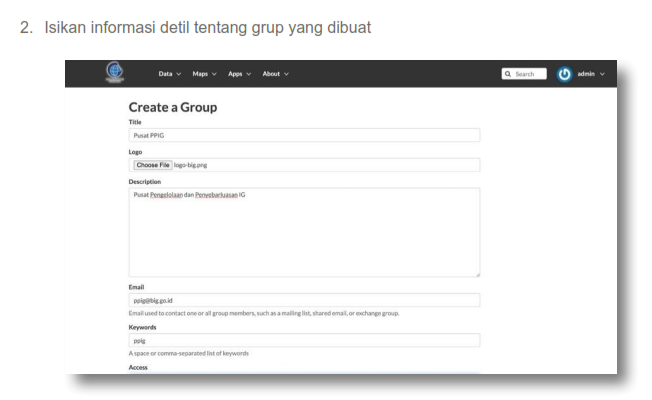The height and width of the screenshot is (400, 652).
Task: Click the globe site logo in navbar
Action: click(x=112, y=73)
